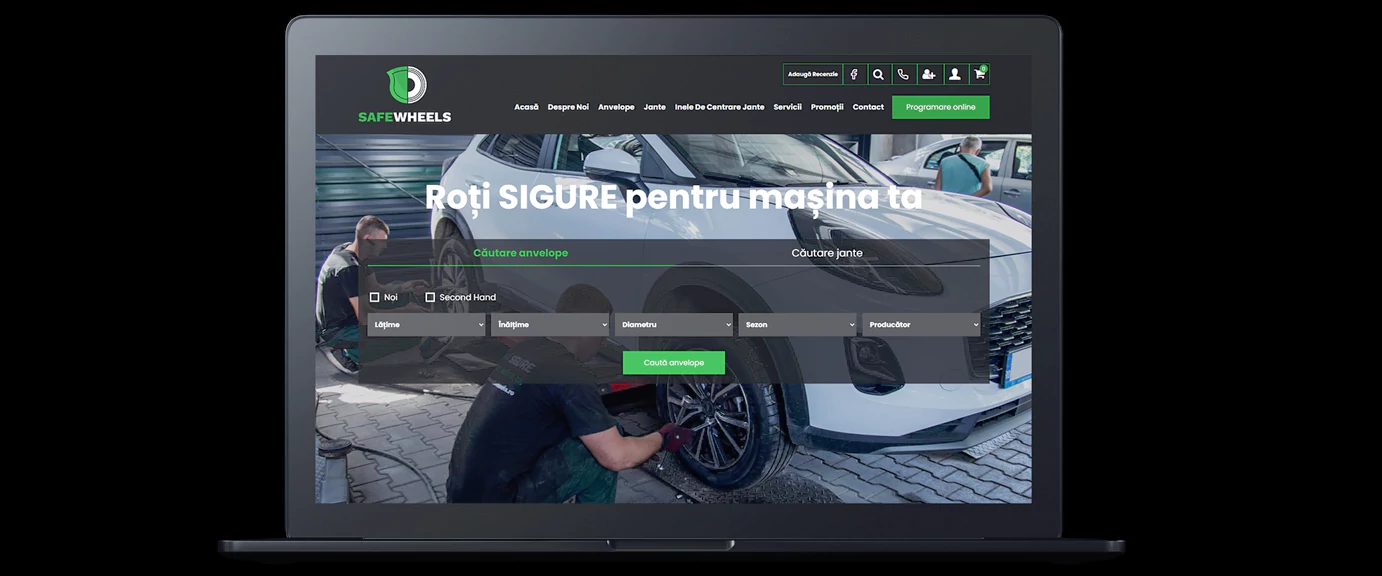Open the Facebook page icon
Viewport: 1382px width, 576px height.
(854, 74)
